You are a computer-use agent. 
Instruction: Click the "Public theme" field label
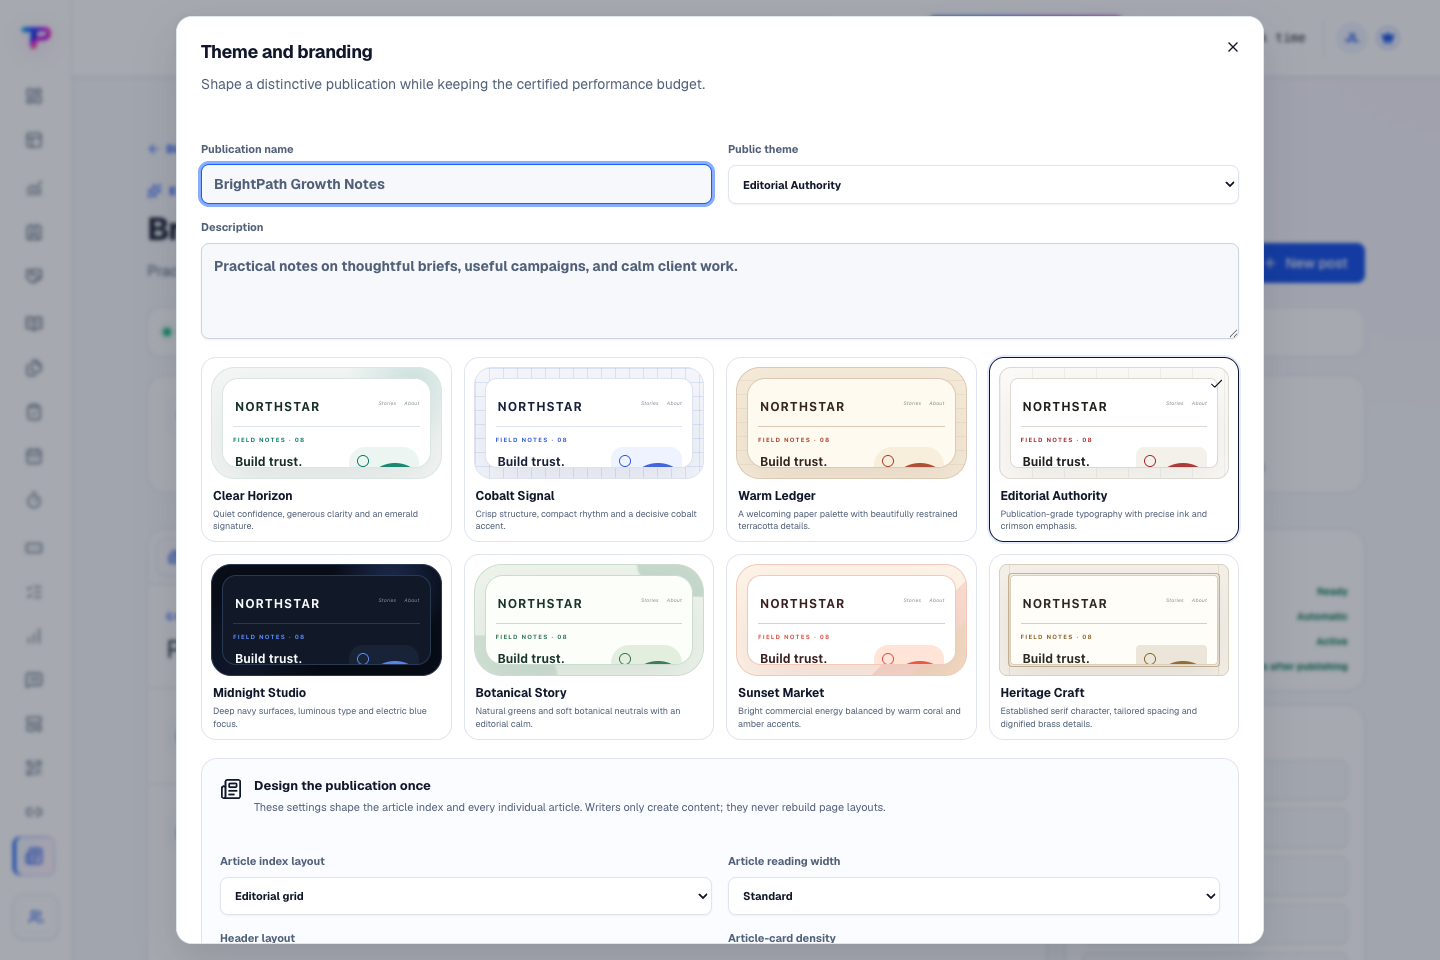pos(763,149)
